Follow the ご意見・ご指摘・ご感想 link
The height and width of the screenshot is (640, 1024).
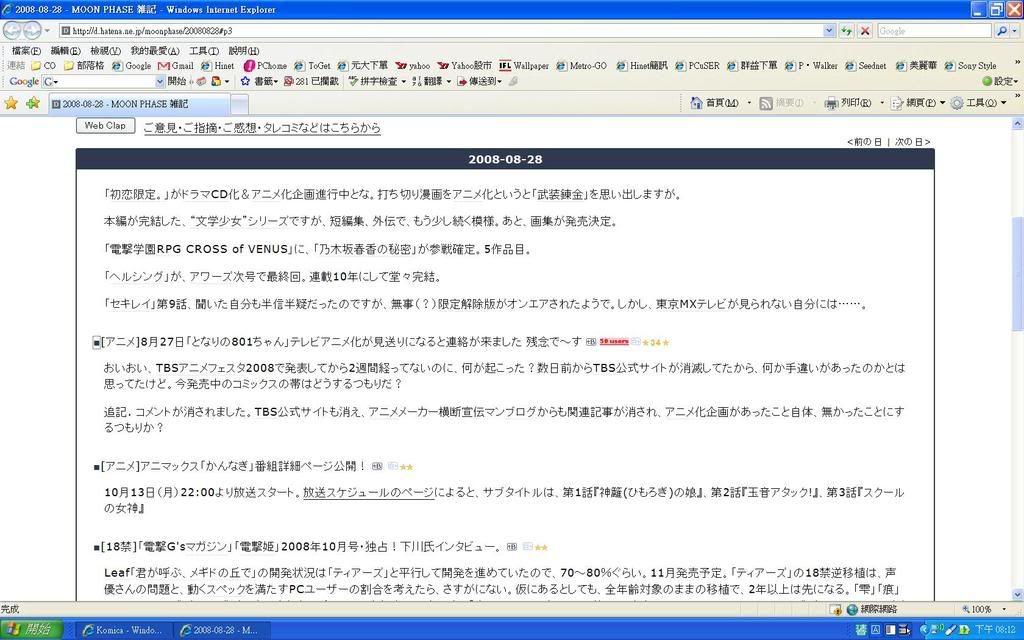tap(262, 128)
